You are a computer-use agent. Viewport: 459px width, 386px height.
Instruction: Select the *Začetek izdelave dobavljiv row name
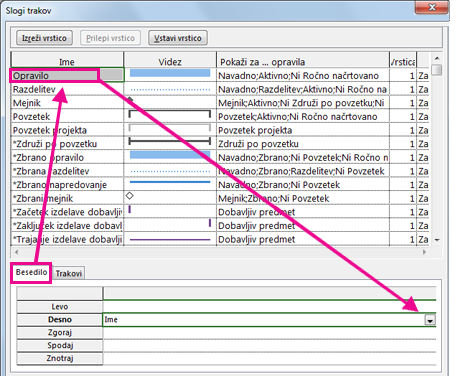pos(67,212)
